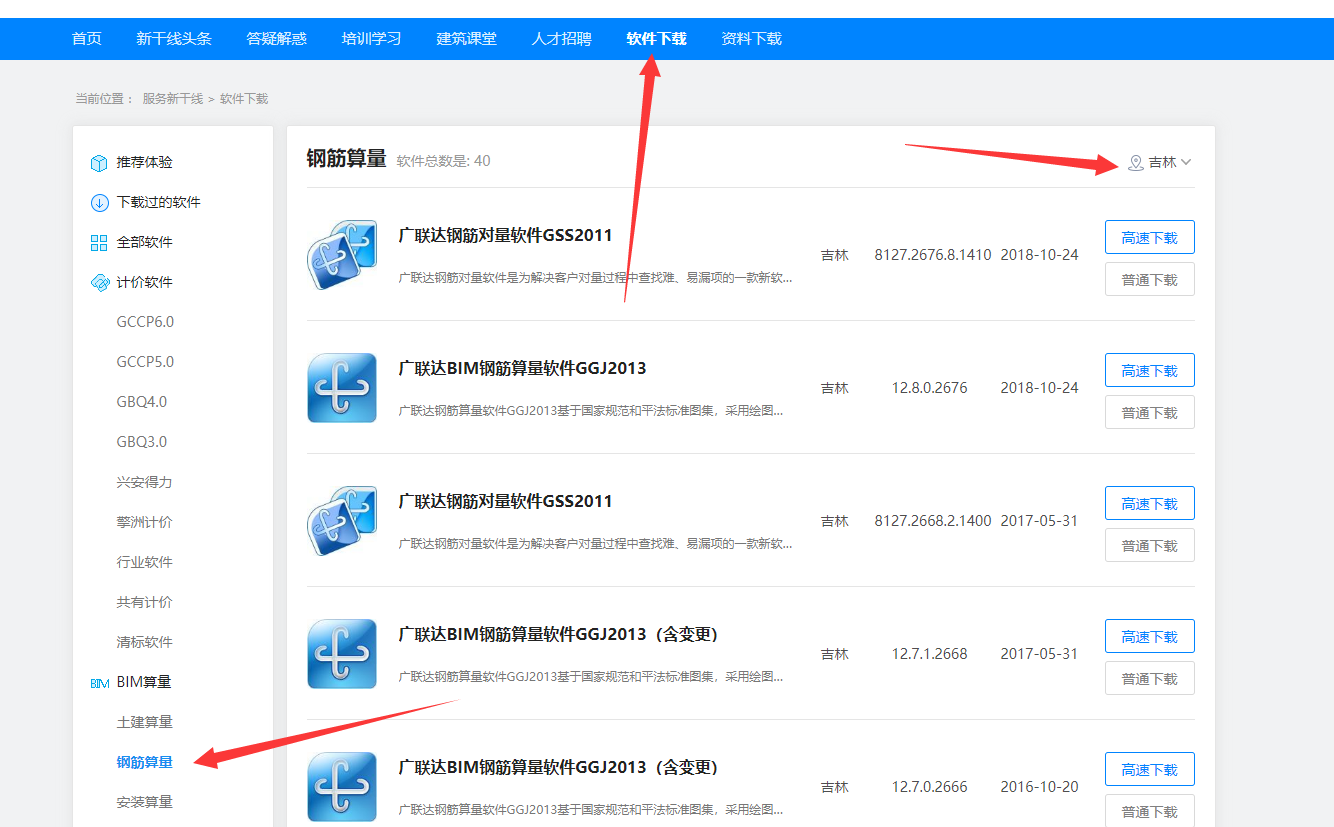Click the GGJ2013 icon for version 12.7.1.2668
Viewport: 1334px width, 827px height.
pos(342,654)
